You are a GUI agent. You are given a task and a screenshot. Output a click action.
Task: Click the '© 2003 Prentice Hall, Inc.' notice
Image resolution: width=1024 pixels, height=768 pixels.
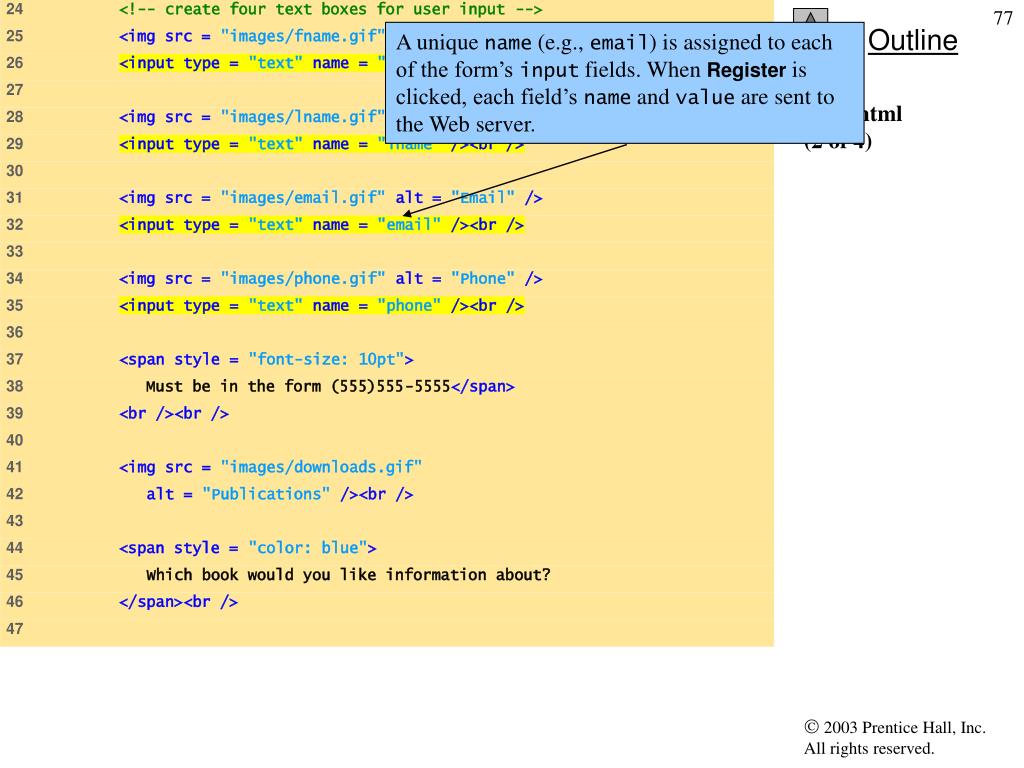pos(895,728)
